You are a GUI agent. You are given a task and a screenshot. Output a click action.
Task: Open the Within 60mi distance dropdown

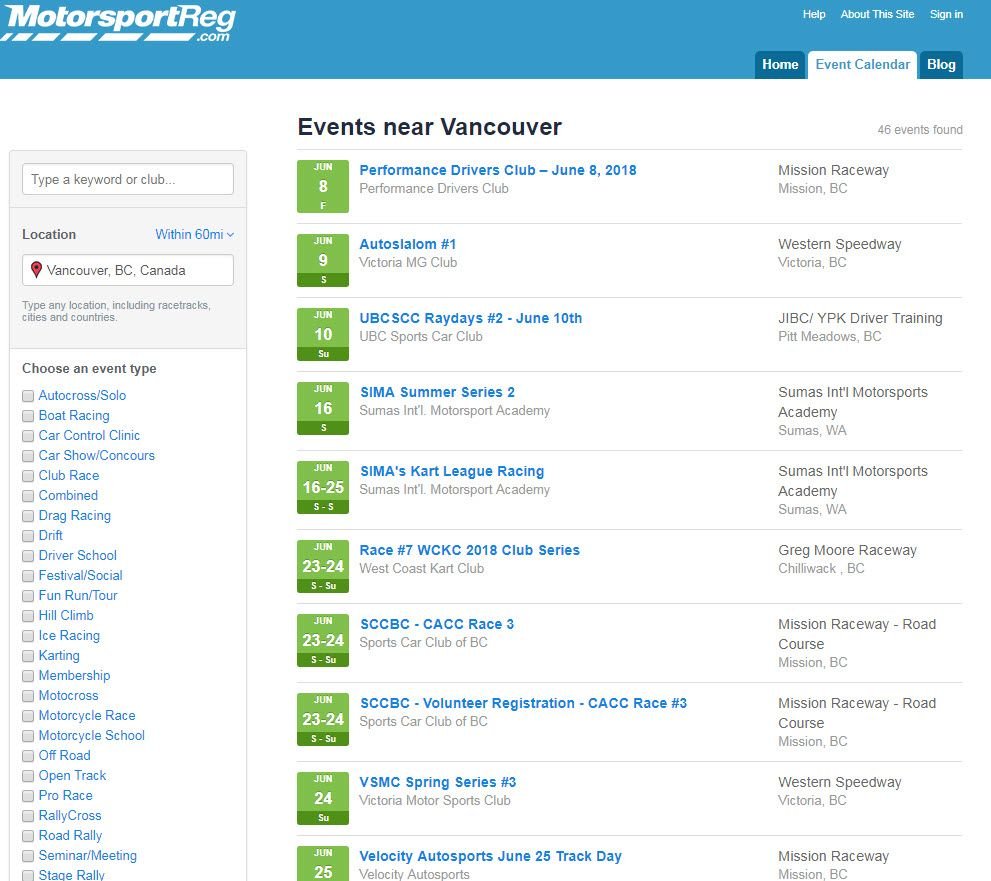pyautogui.click(x=194, y=234)
